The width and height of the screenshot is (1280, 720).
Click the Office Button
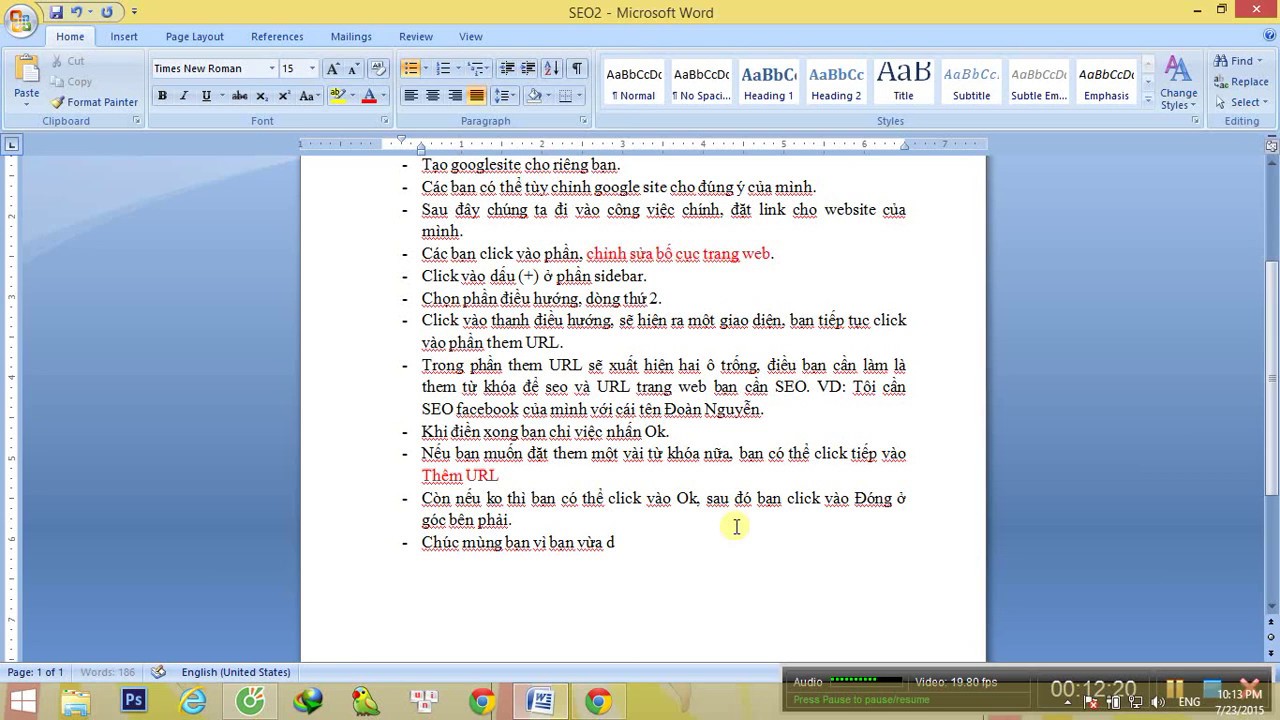pyautogui.click(x=19, y=19)
